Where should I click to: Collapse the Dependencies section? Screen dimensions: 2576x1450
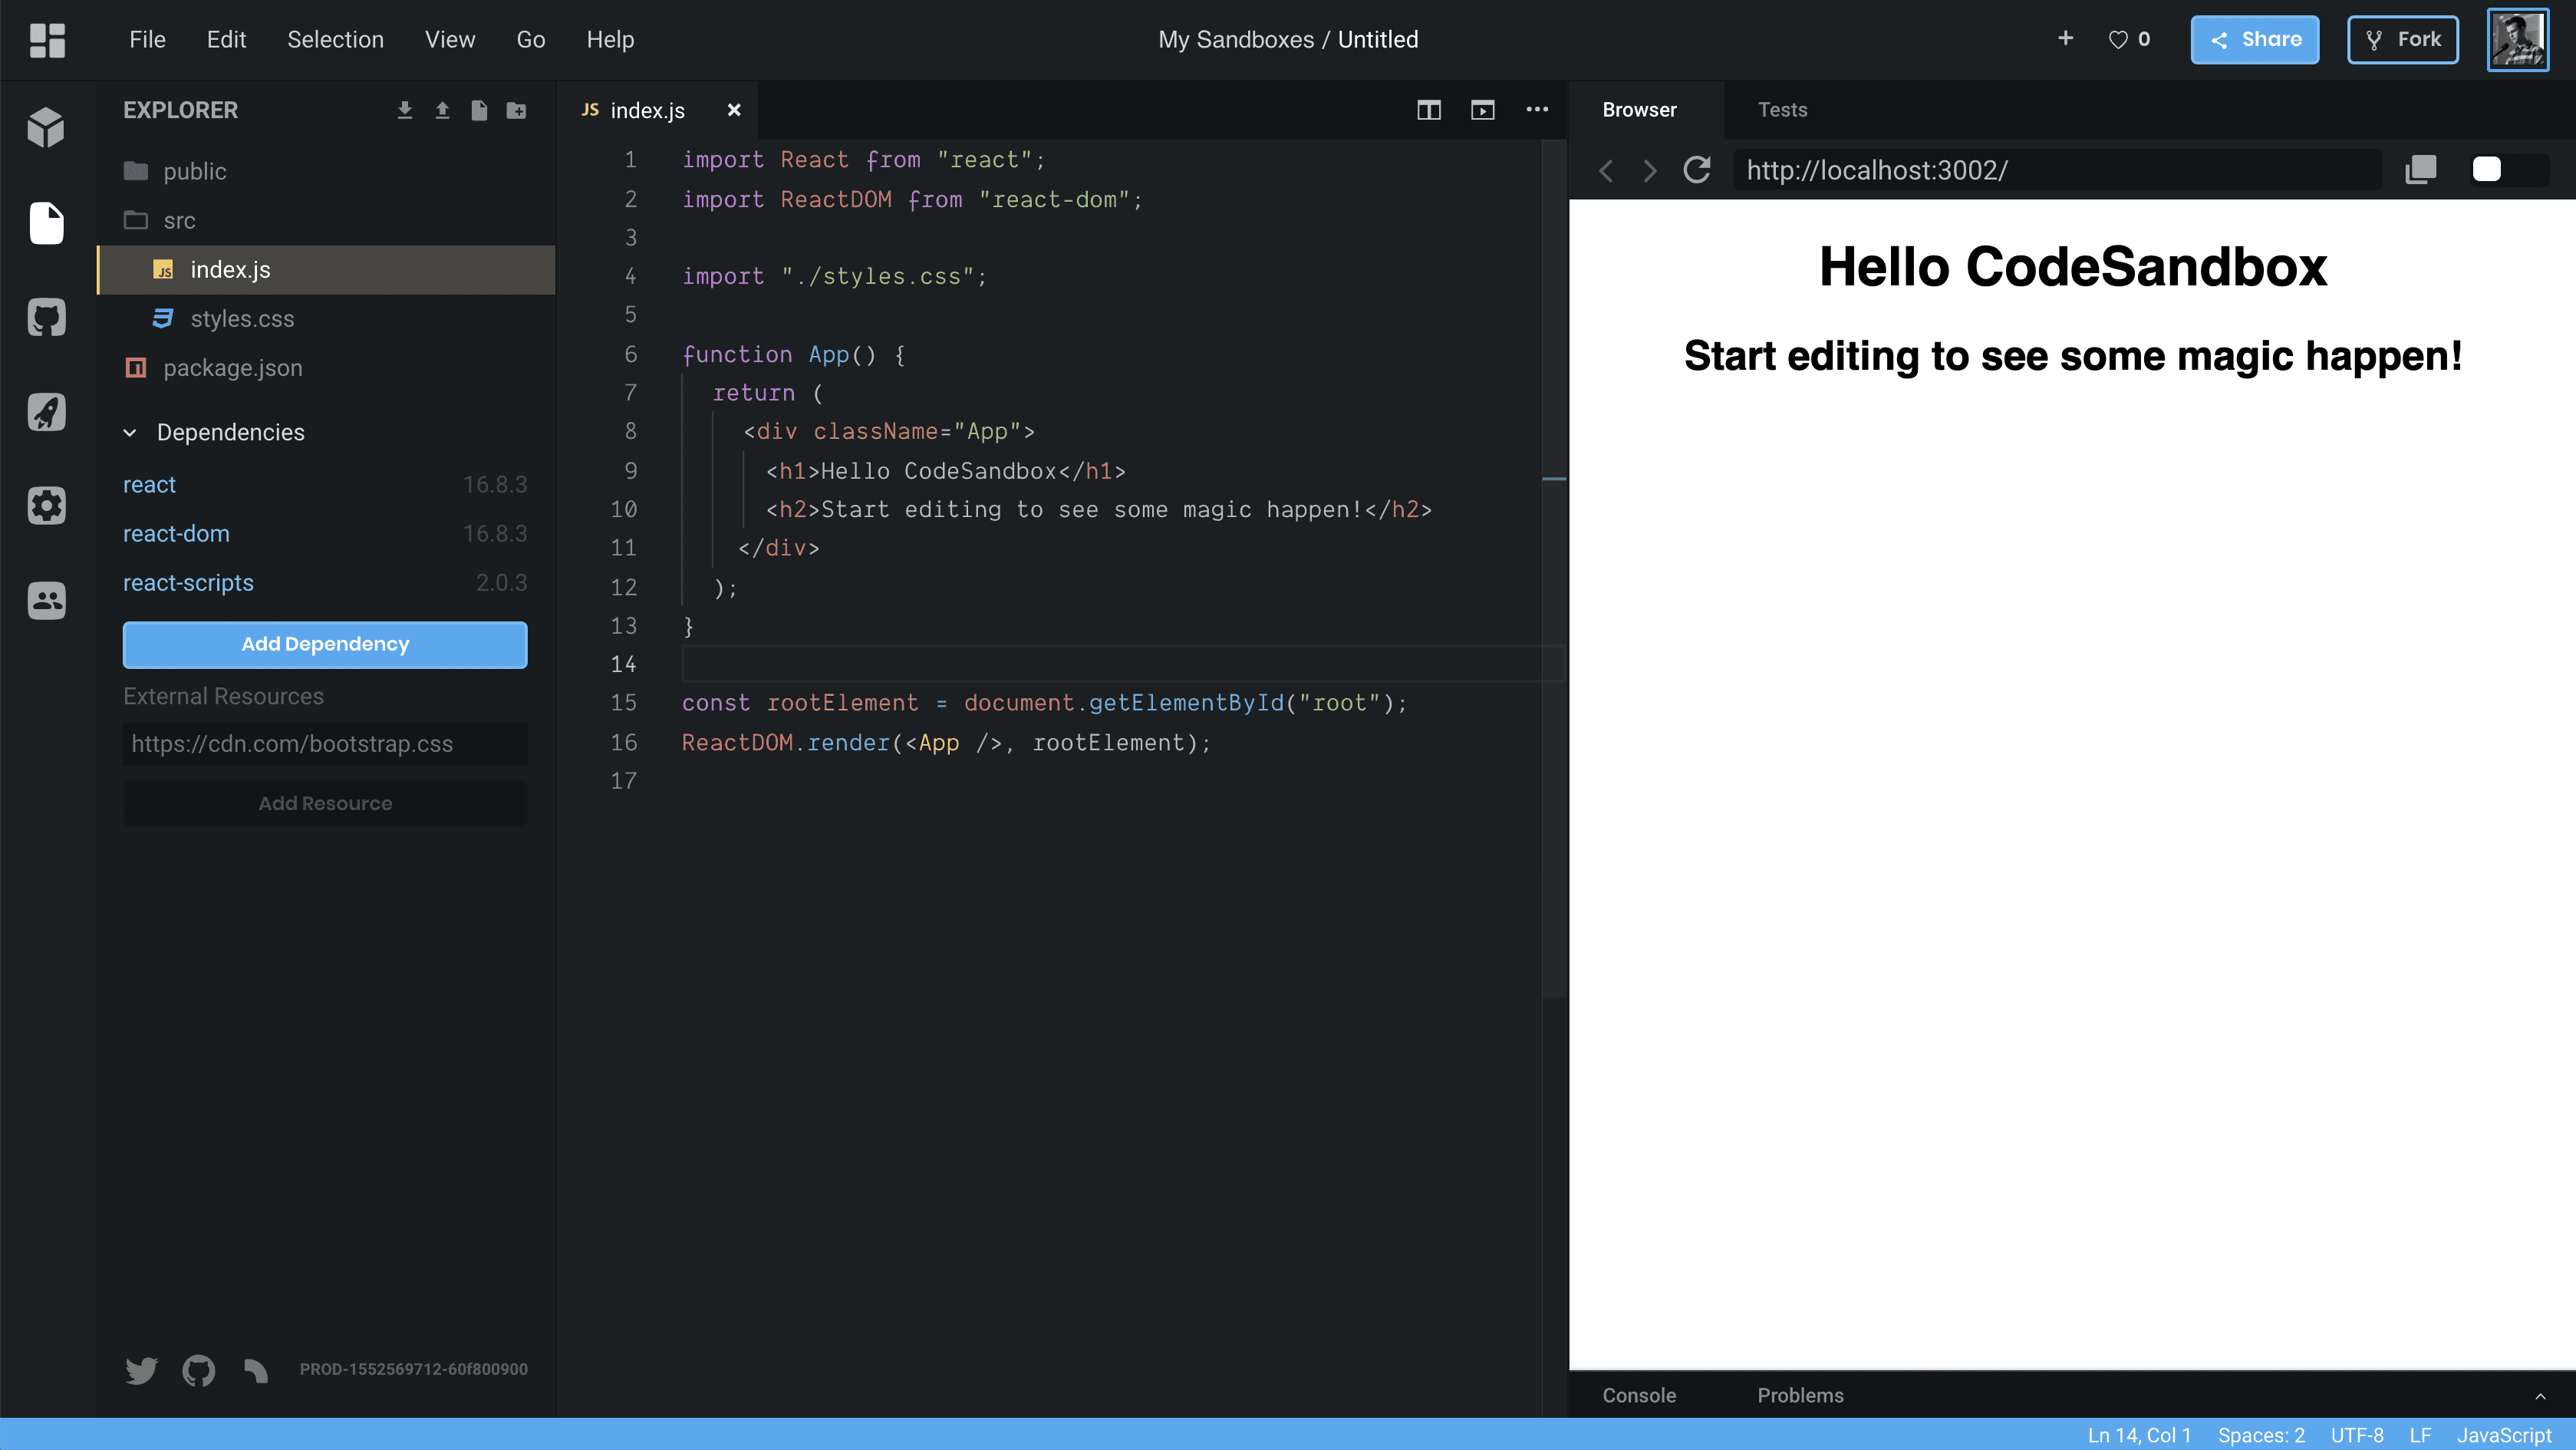(x=130, y=432)
